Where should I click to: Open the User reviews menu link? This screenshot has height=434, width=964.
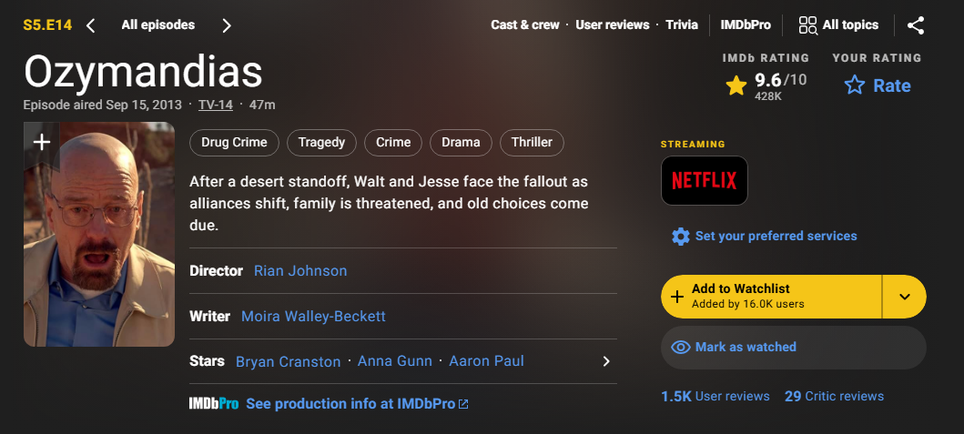612,25
